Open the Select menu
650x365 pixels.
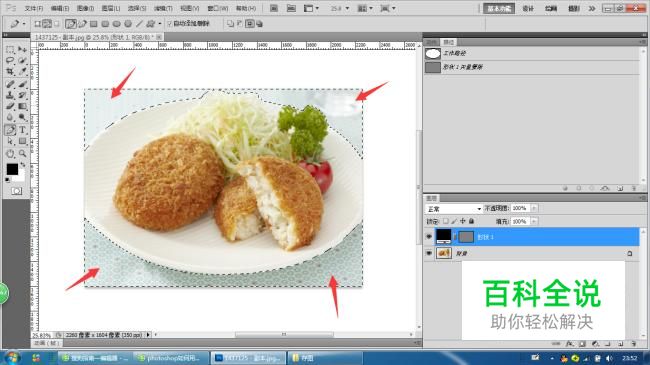[x=137, y=8]
